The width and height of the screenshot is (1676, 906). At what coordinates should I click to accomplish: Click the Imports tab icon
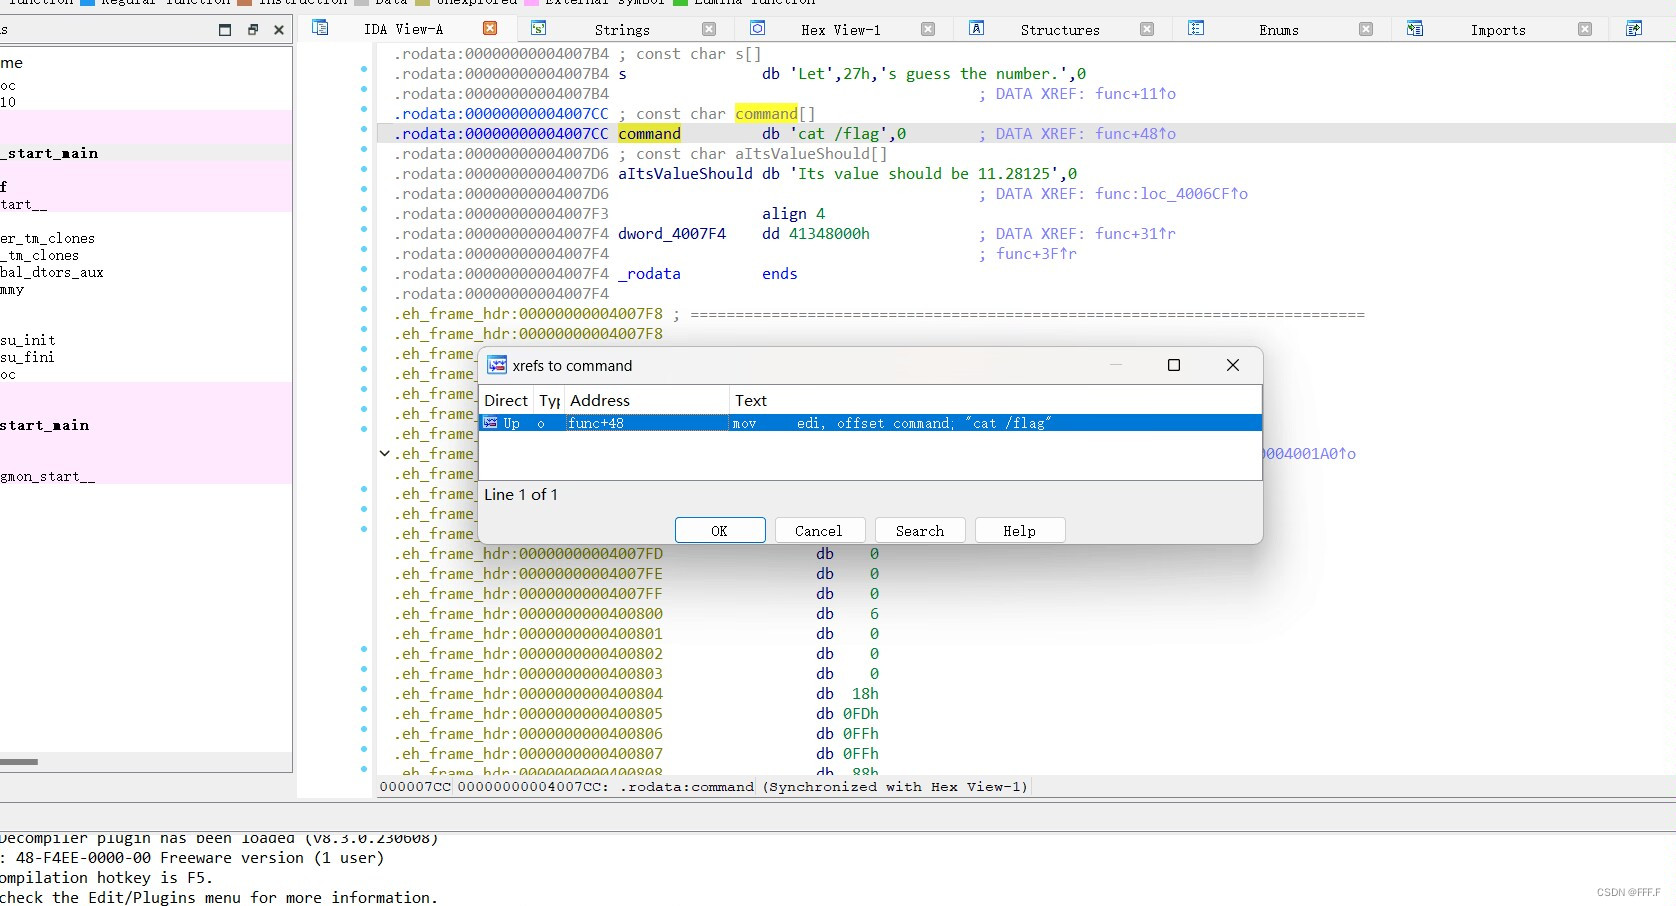coord(1415,28)
